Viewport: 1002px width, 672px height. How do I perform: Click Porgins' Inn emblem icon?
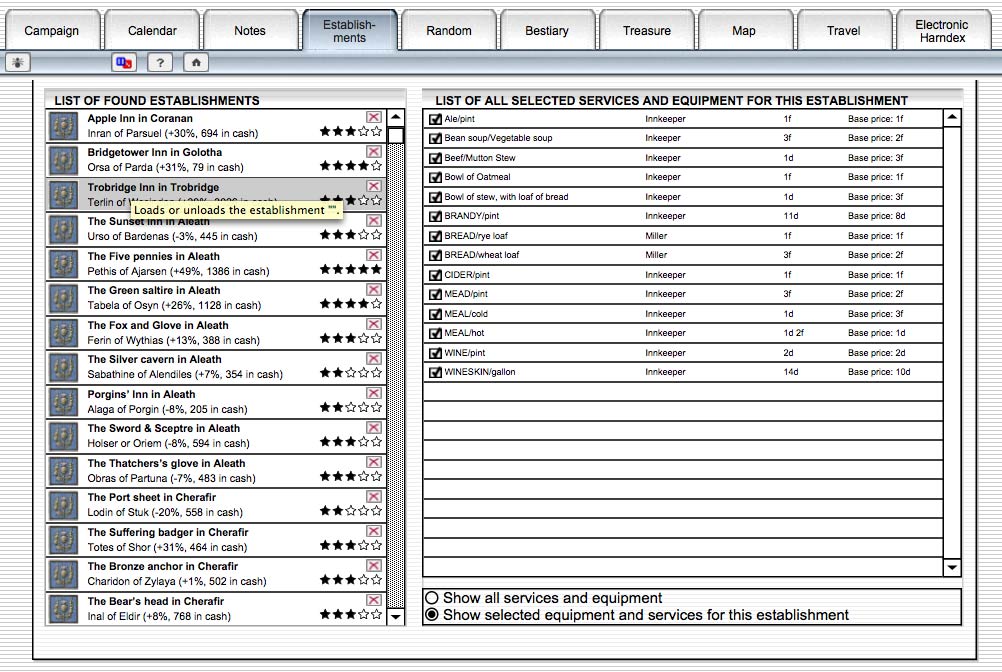63,402
